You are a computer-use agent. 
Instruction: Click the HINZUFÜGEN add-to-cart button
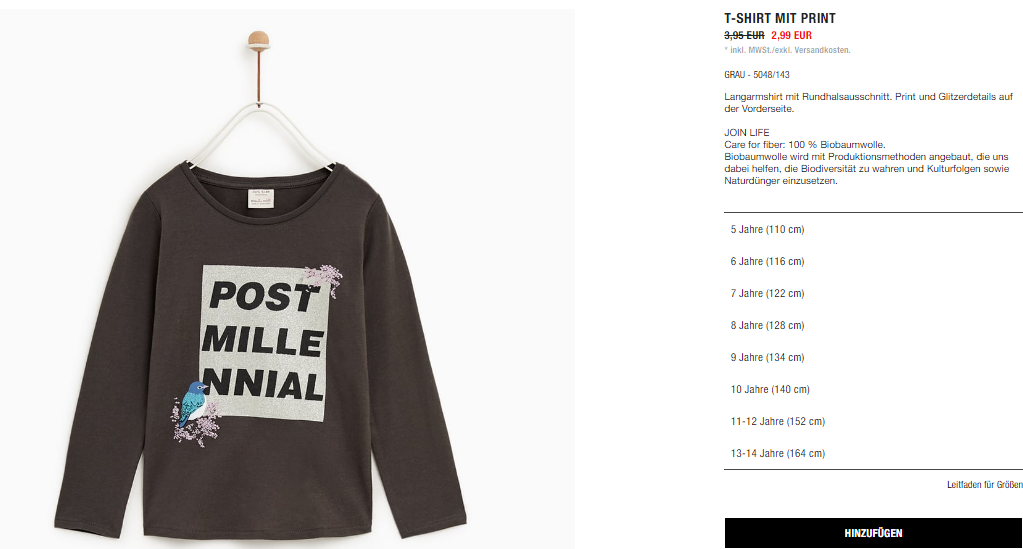click(873, 533)
